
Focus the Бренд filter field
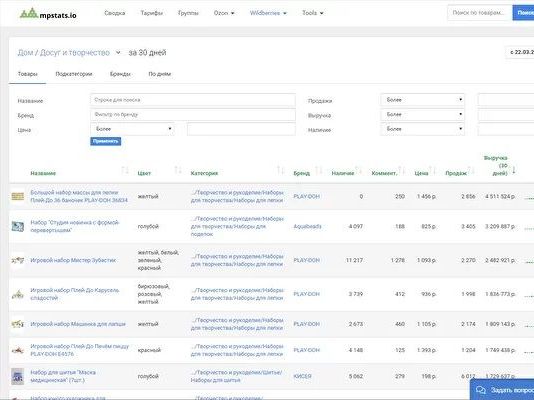pyautogui.click(x=193, y=115)
